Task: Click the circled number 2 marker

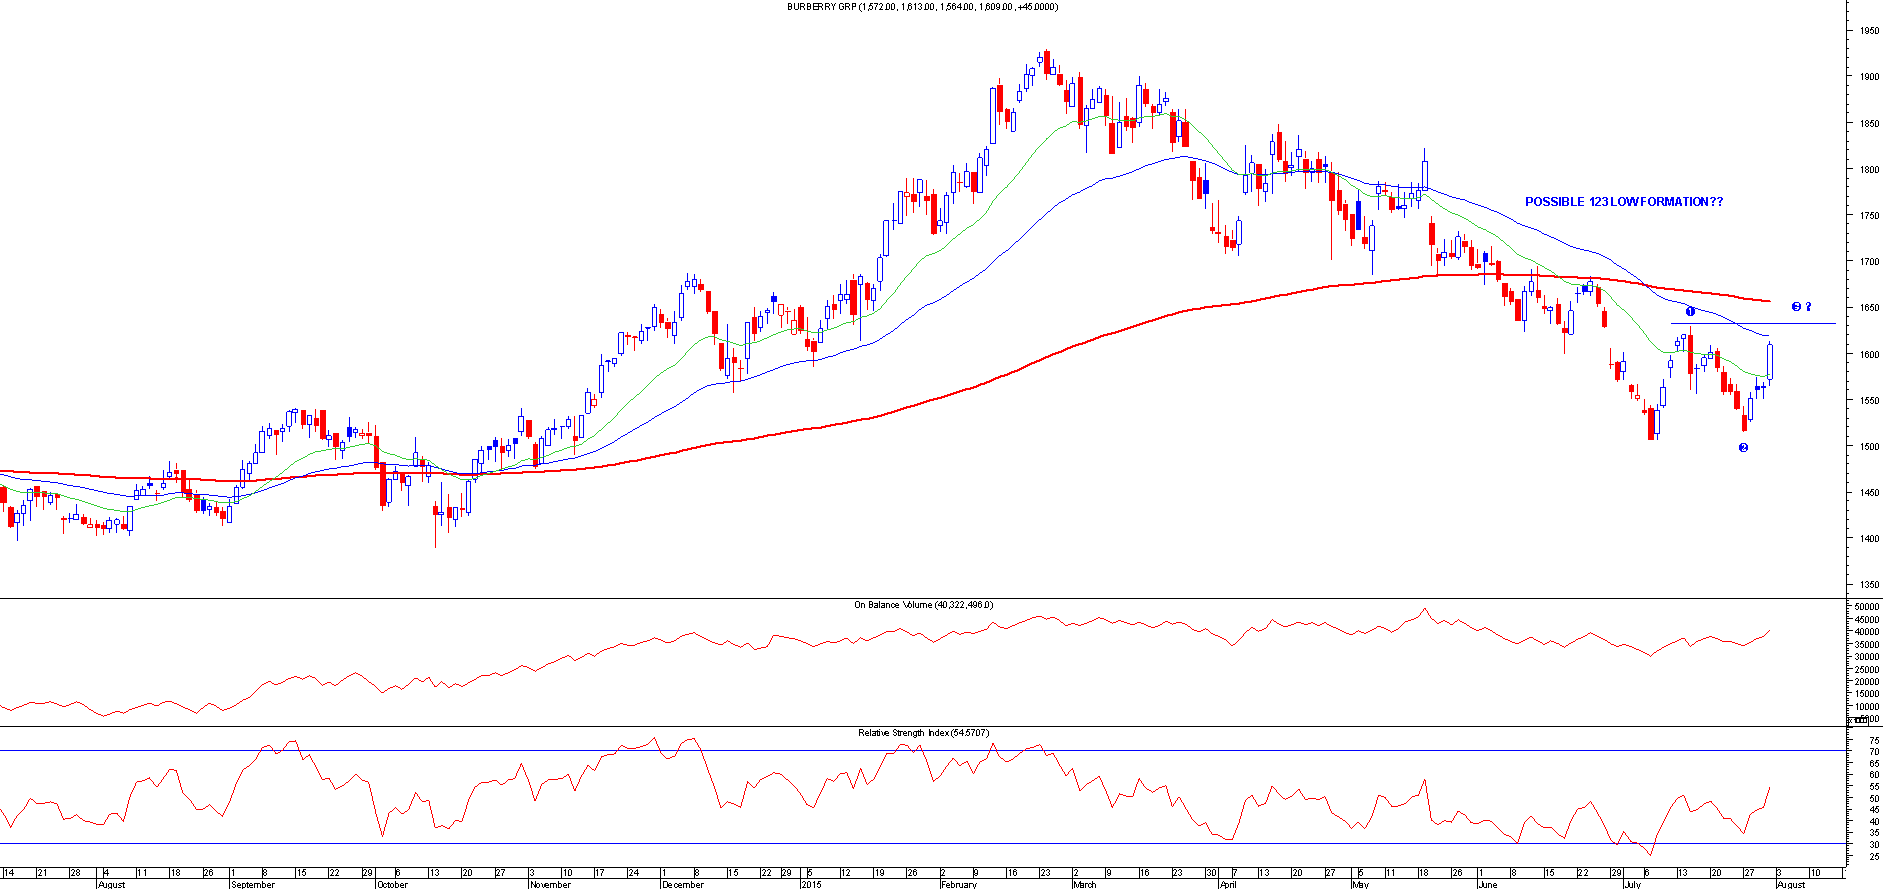Action: (x=1743, y=448)
